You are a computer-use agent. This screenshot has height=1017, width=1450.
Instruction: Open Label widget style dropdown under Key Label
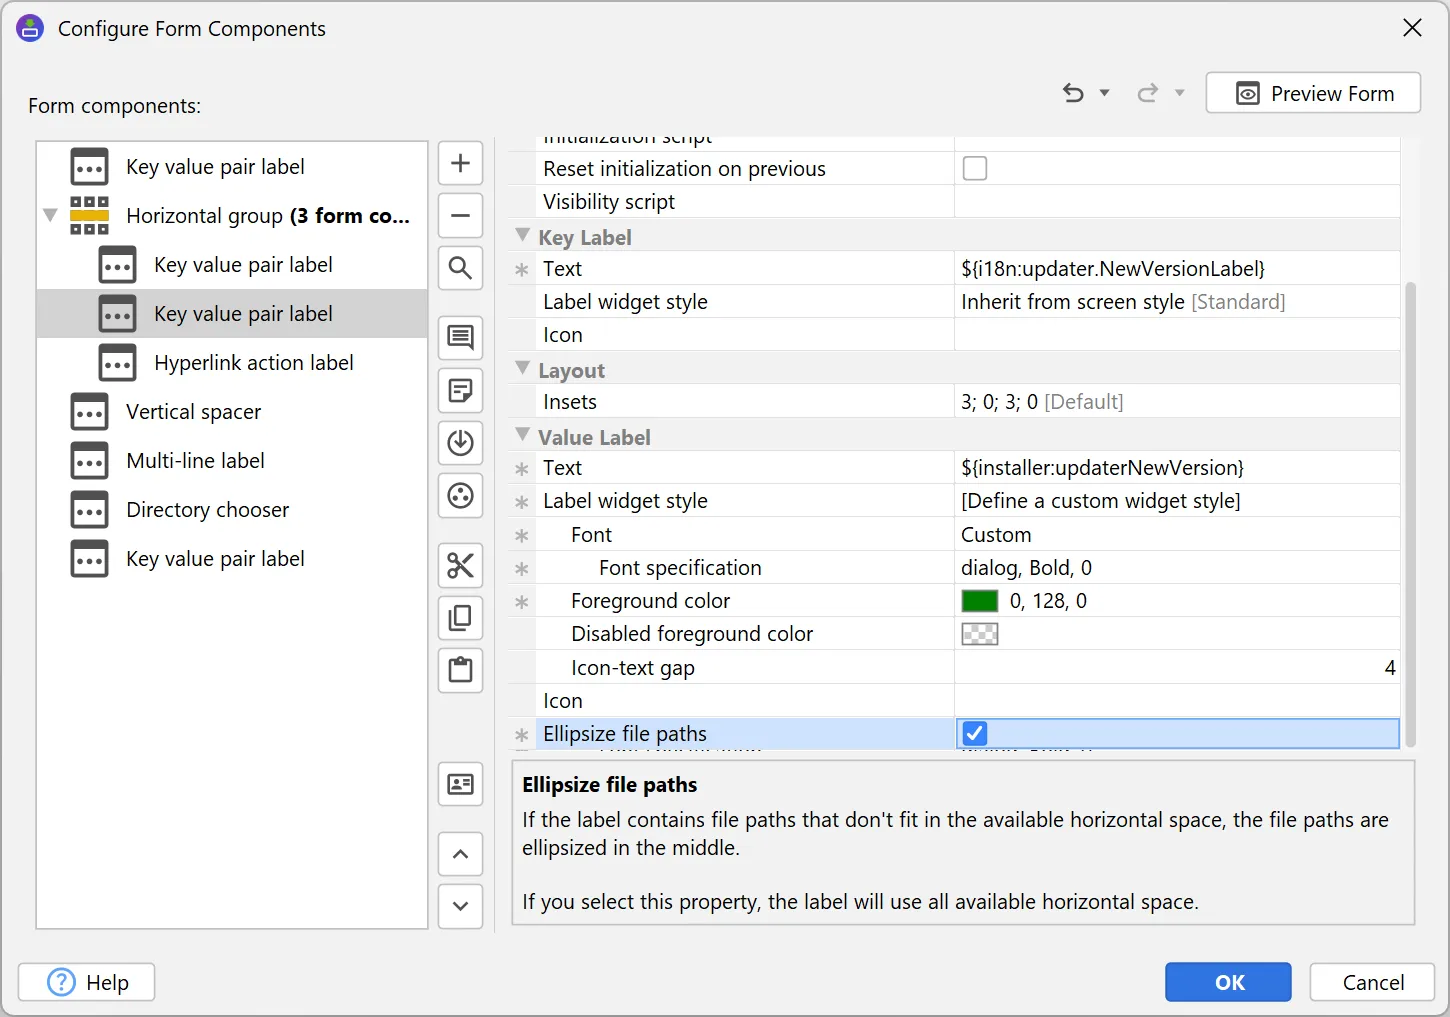pyautogui.click(x=1177, y=302)
